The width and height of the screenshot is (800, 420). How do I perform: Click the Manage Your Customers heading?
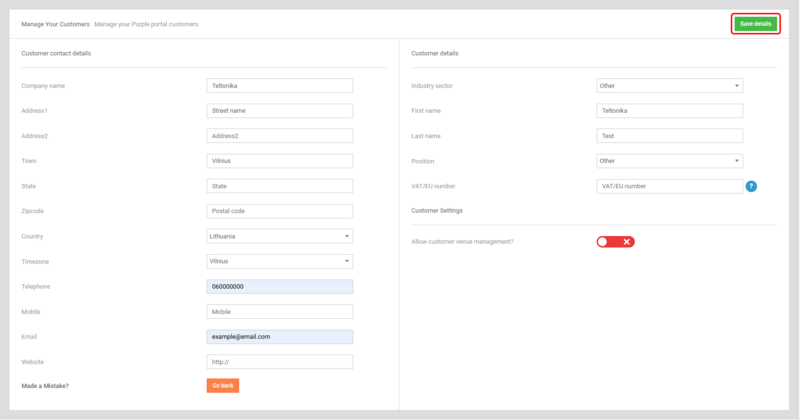[55, 23]
